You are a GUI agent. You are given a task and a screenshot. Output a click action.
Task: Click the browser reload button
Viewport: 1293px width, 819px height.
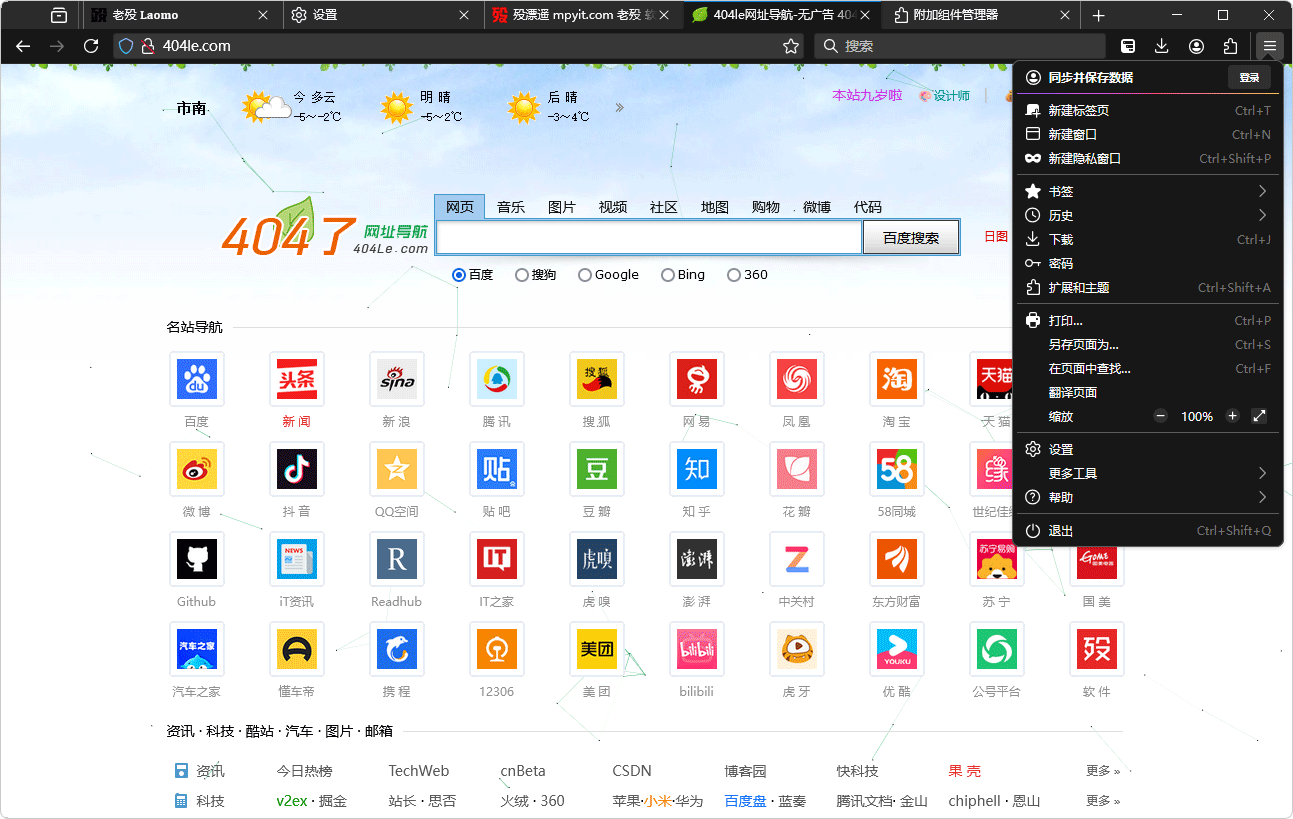[x=91, y=46]
